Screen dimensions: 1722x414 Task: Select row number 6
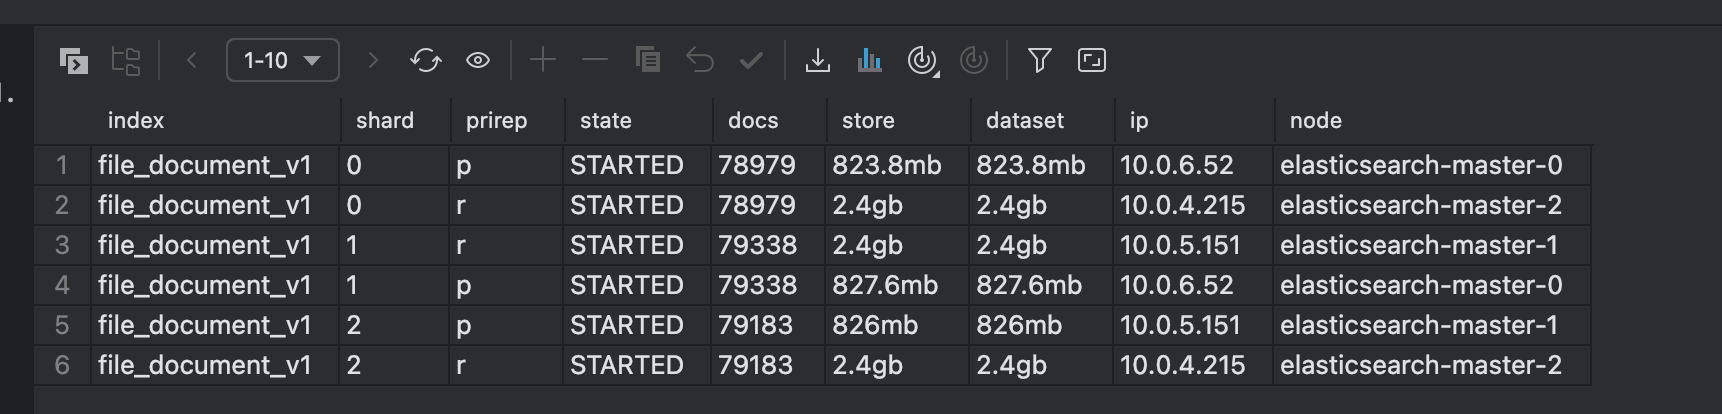point(62,365)
